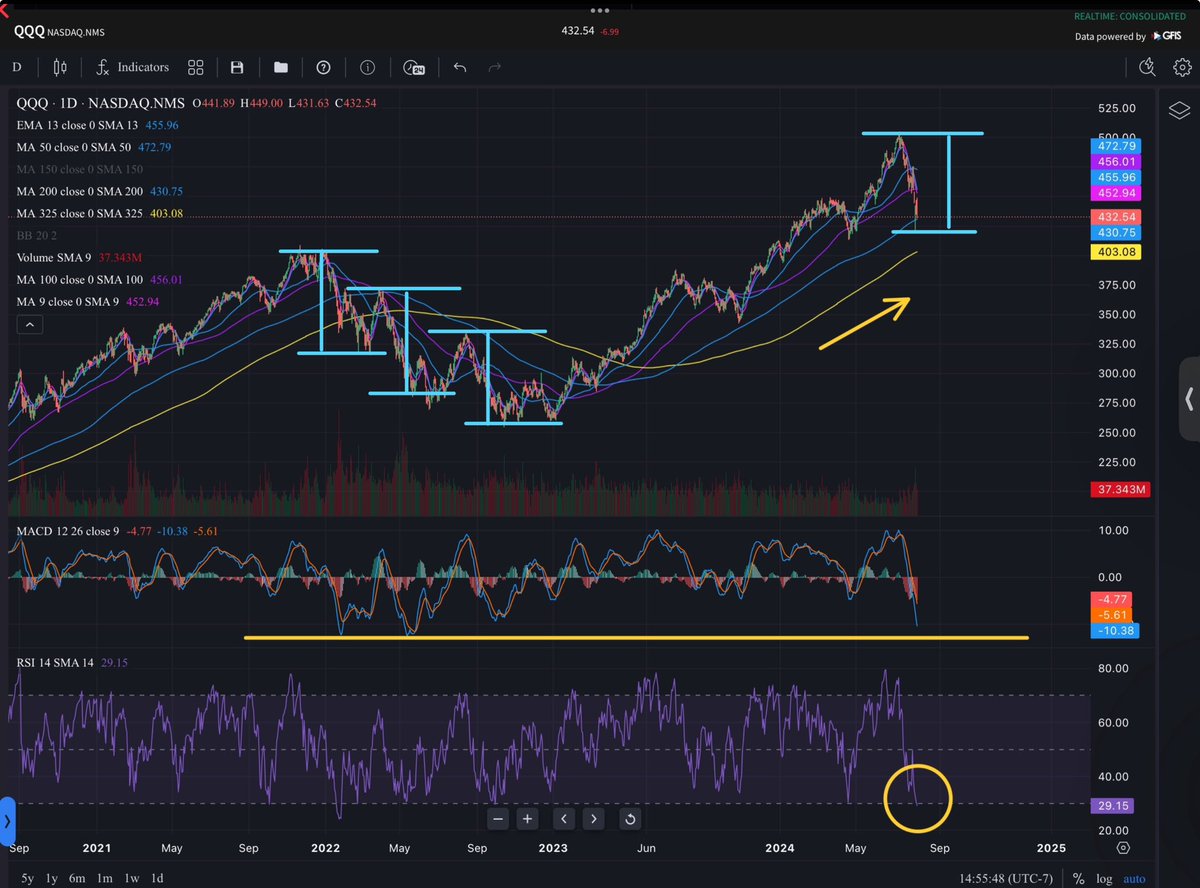Click the QQQ · 1D · NASDAQ.NMS chart legend
Image resolution: width=1200 pixels, height=888 pixels.
[x=103, y=103]
